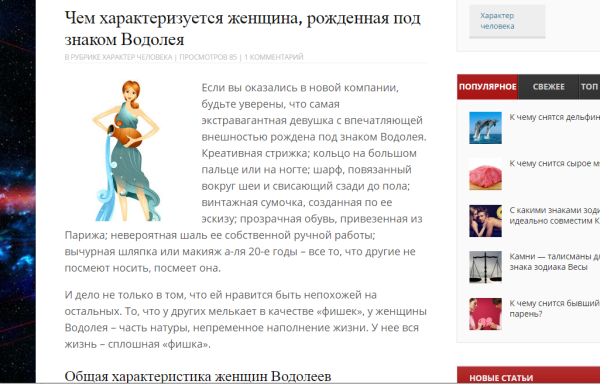Switch to the СВЕЖЕЕ tab
This screenshot has width=600, height=384.
coord(548,87)
